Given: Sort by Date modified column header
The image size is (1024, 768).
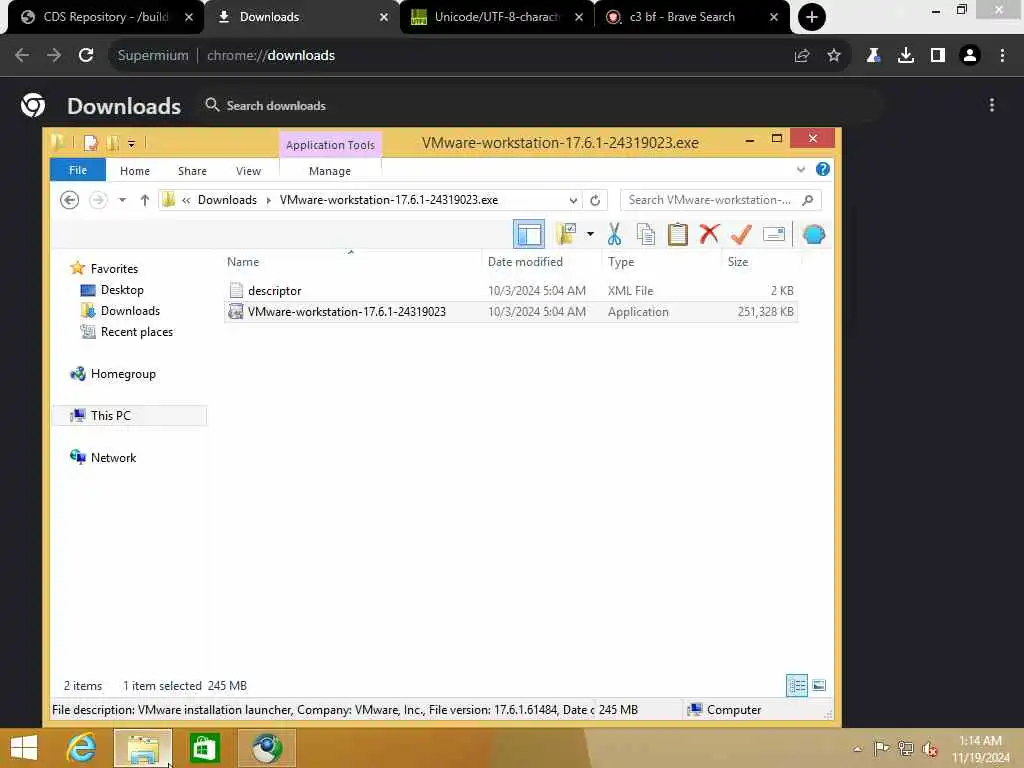Looking at the screenshot, I should point(525,262).
